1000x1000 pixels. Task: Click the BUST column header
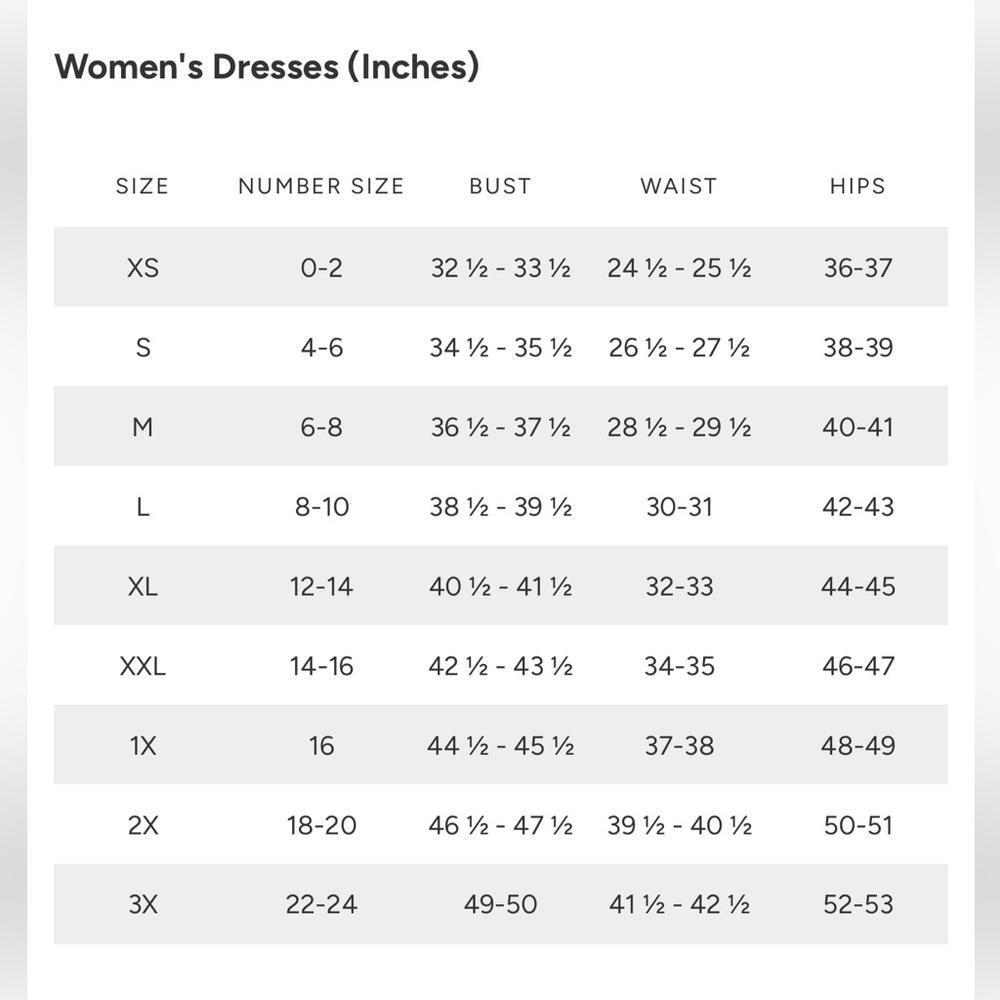click(x=500, y=186)
